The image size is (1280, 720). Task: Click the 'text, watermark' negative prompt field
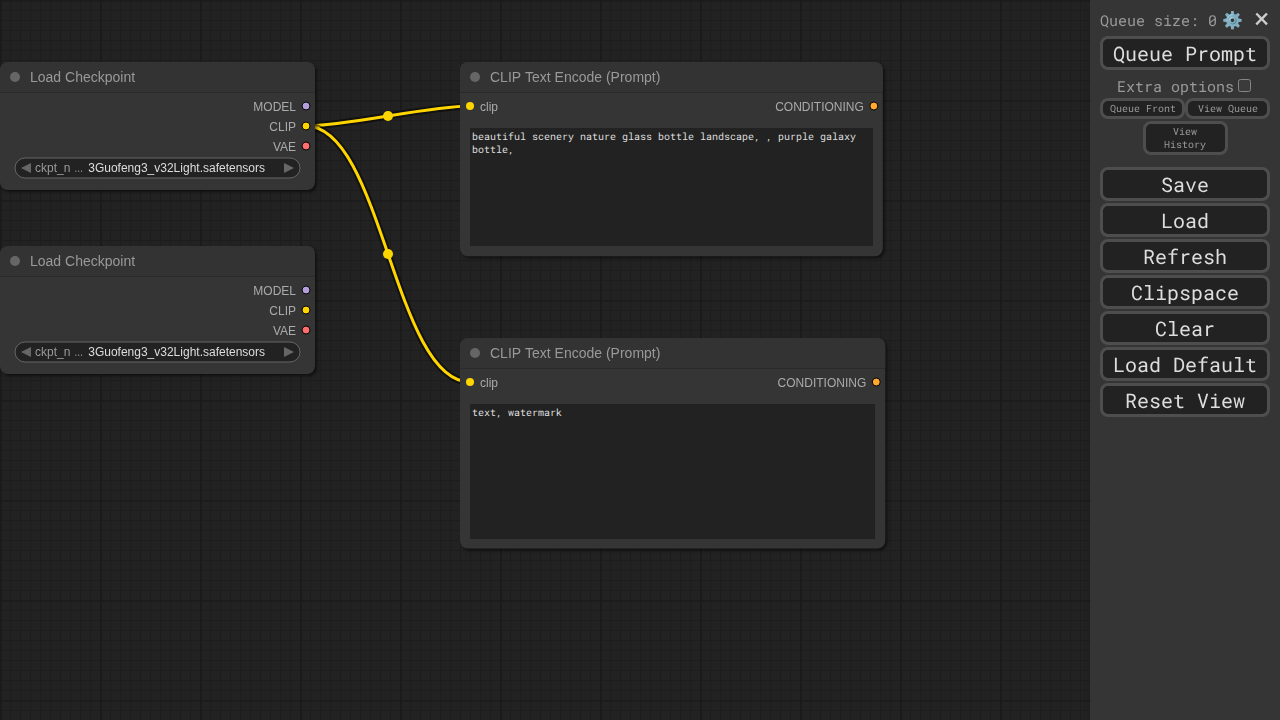click(x=672, y=470)
